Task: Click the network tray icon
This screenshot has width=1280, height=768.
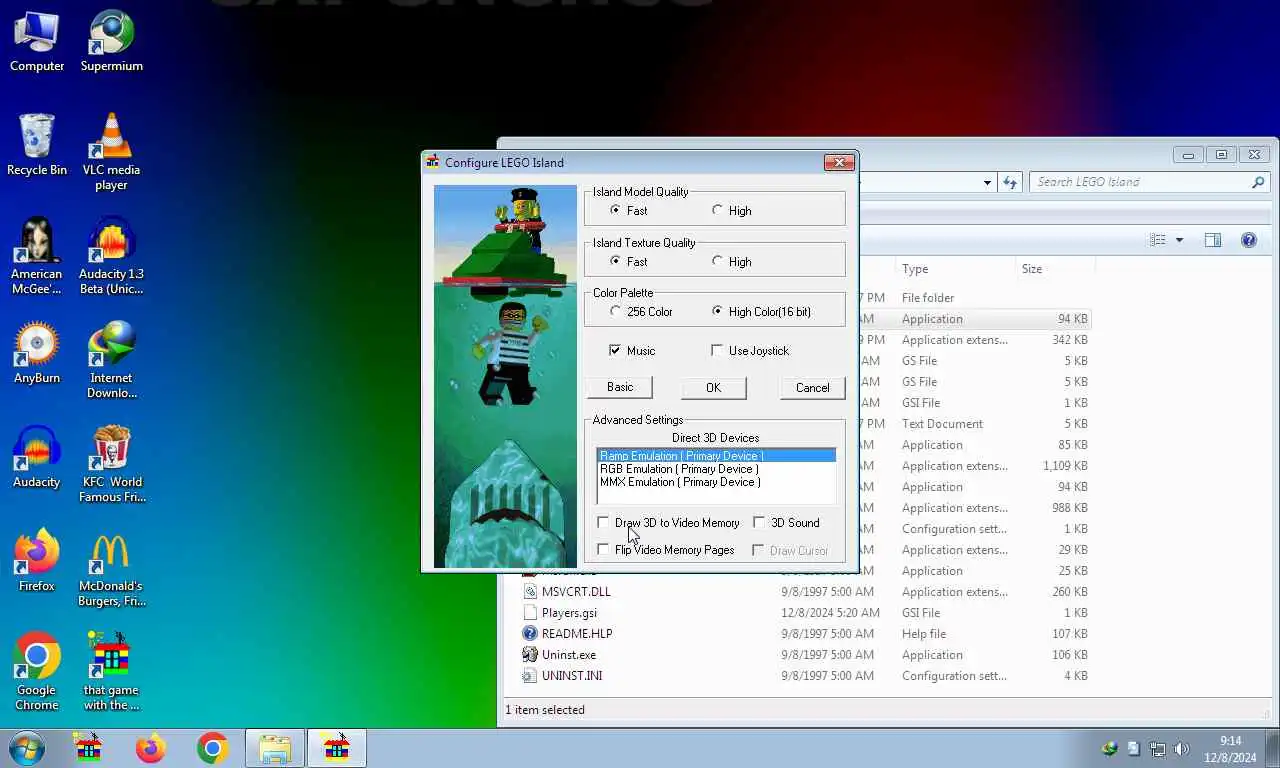Action: point(1157,749)
